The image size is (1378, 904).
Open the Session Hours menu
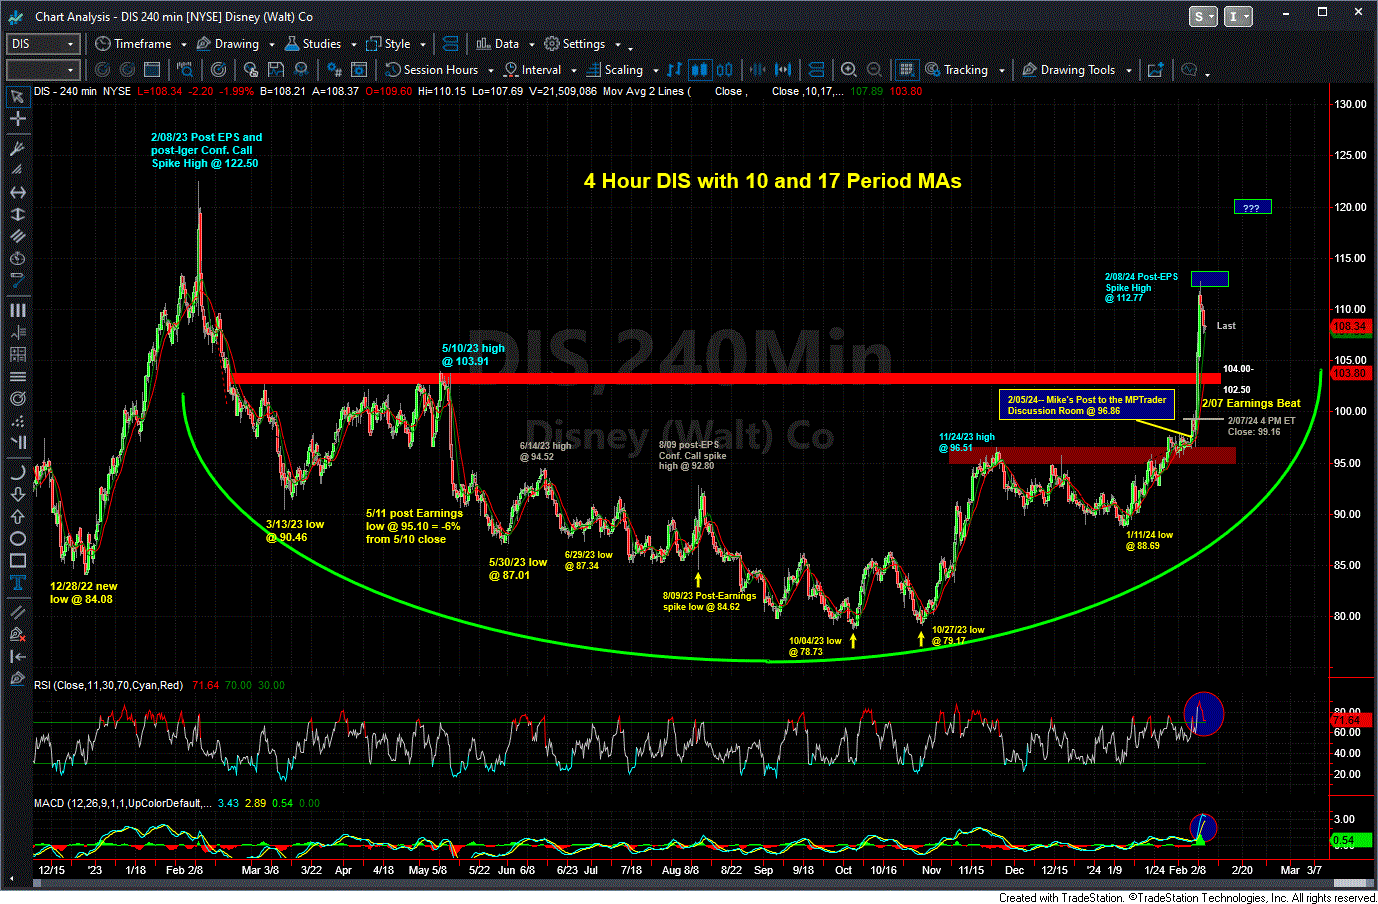click(x=432, y=70)
